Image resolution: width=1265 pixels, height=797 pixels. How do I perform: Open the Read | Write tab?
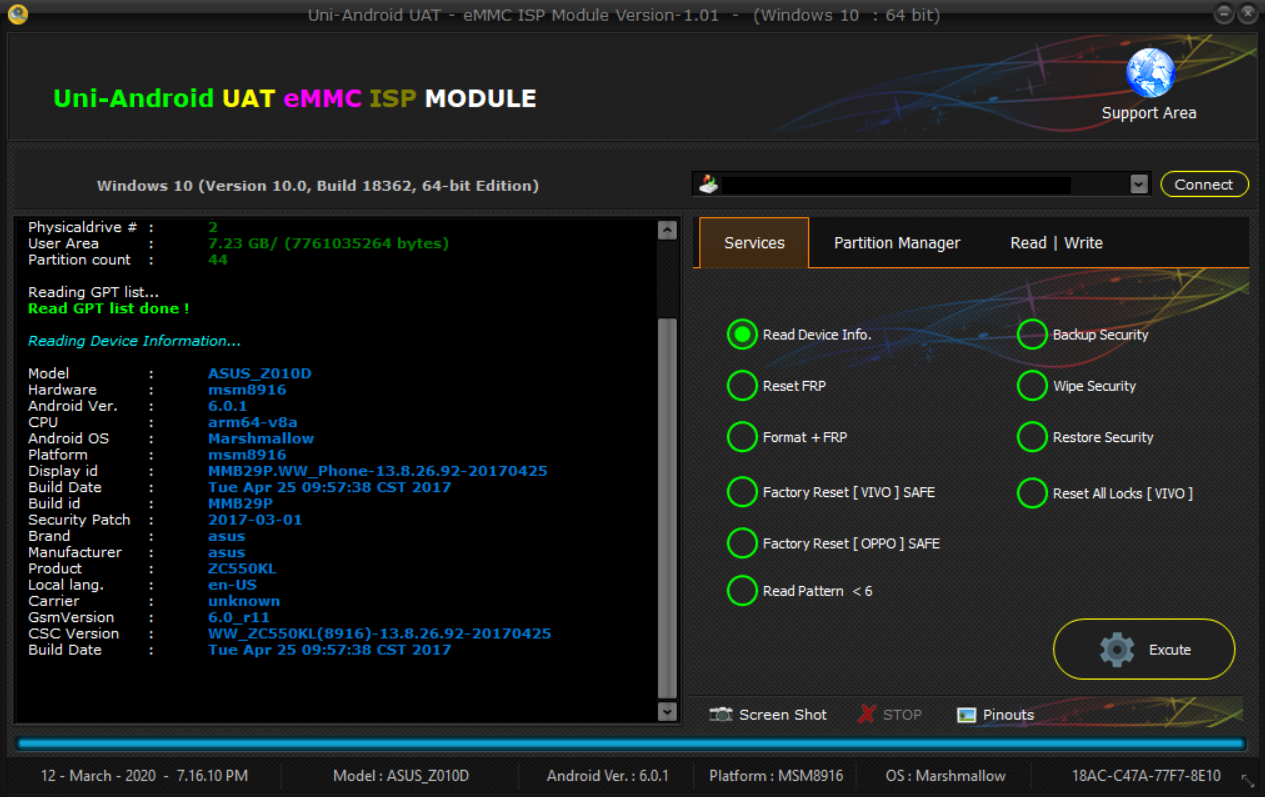pos(1056,243)
